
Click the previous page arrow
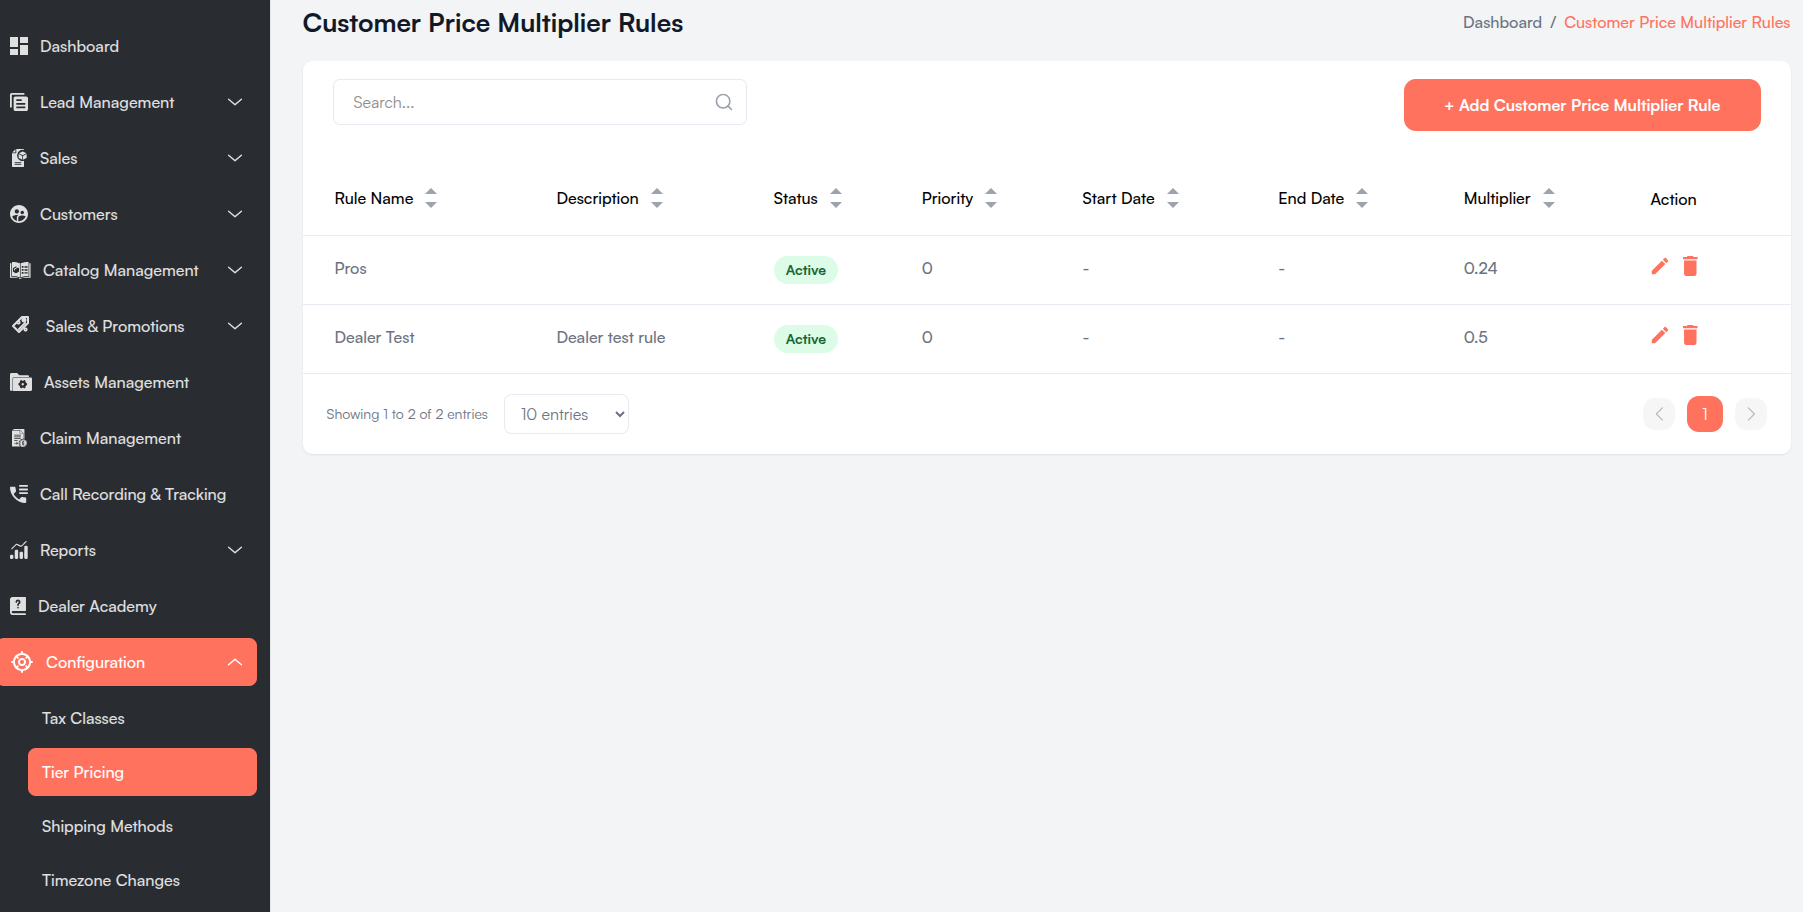pos(1659,414)
